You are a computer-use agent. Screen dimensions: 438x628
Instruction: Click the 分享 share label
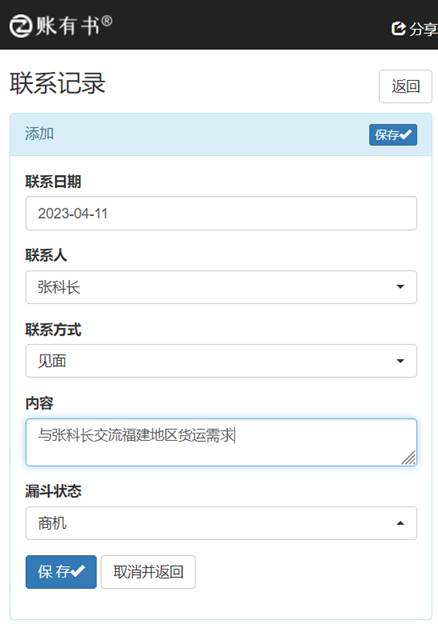pyautogui.click(x=424, y=29)
